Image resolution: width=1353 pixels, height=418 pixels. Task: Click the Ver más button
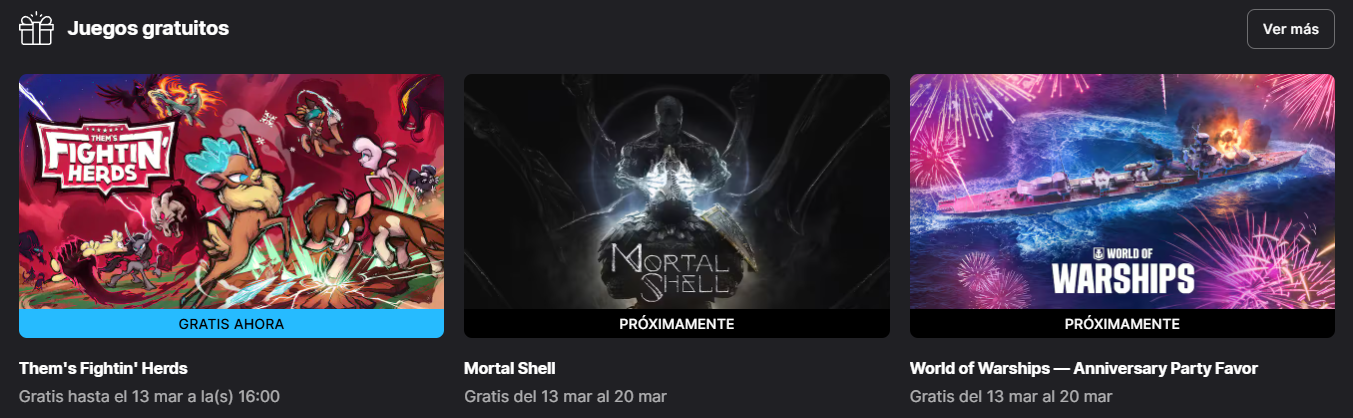point(1290,29)
